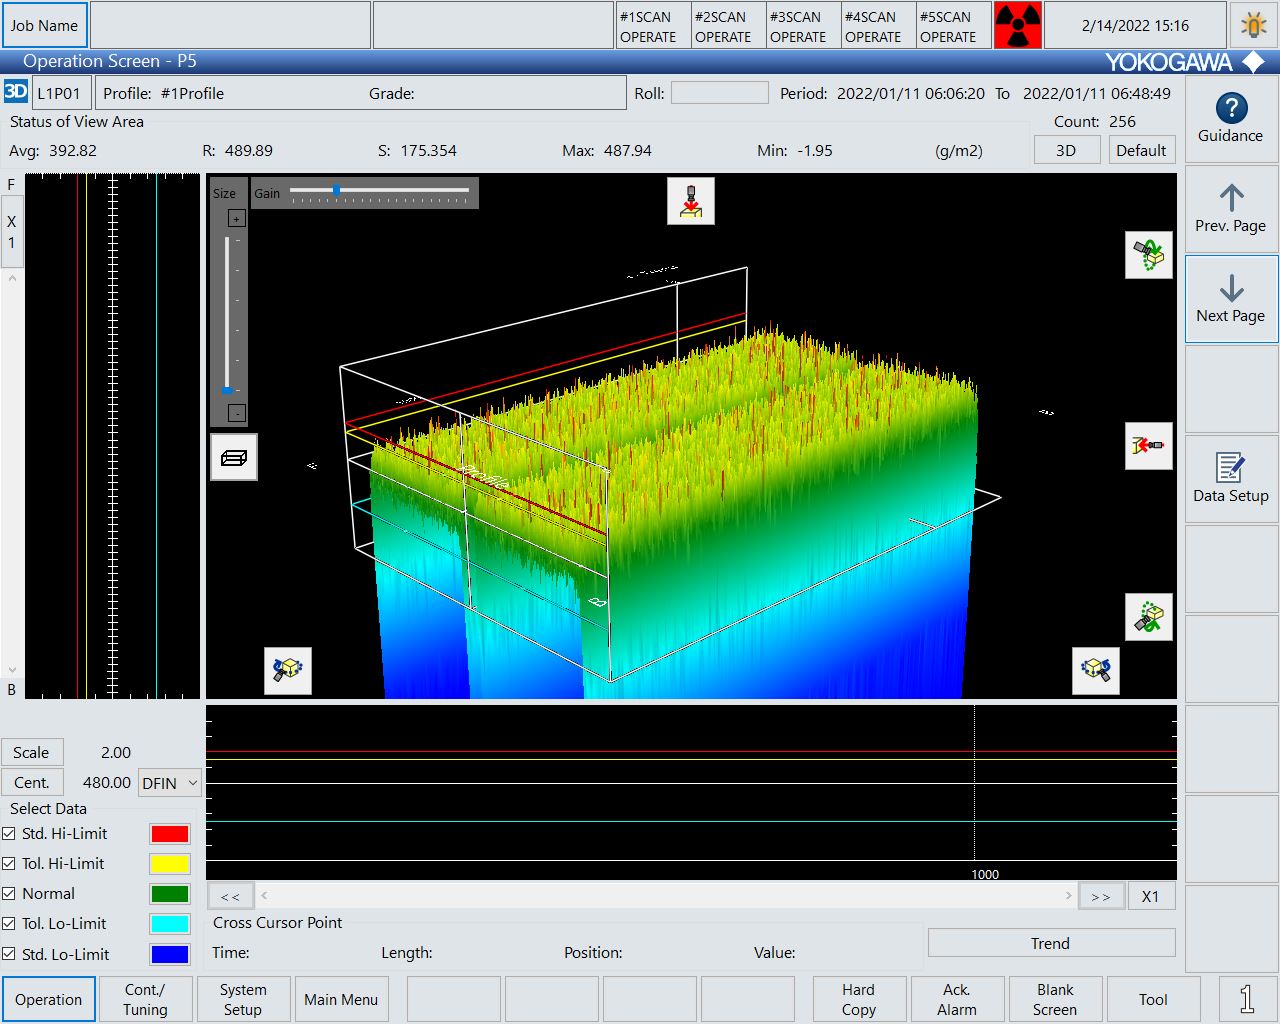Viewport: 1280px width, 1024px height.
Task: Click bottom-left horizontal rotate view icon
Action: (x=288, y=669)
